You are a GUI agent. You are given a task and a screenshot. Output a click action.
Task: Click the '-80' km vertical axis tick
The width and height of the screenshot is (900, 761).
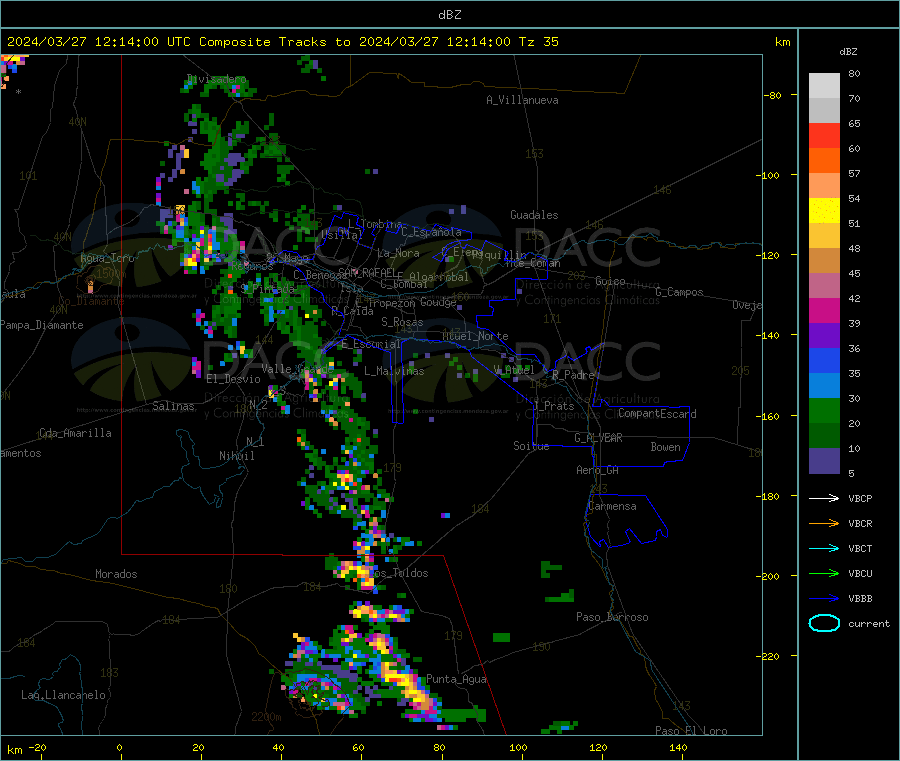(x=772, y=95)
